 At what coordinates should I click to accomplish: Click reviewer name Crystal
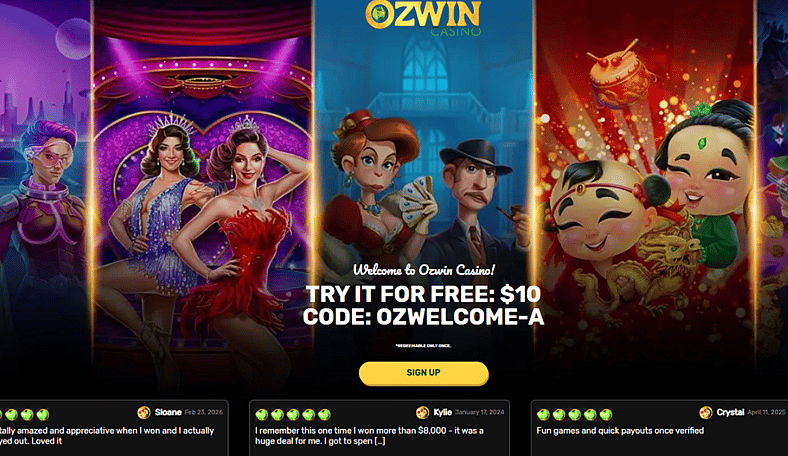(x=730, y=412)
